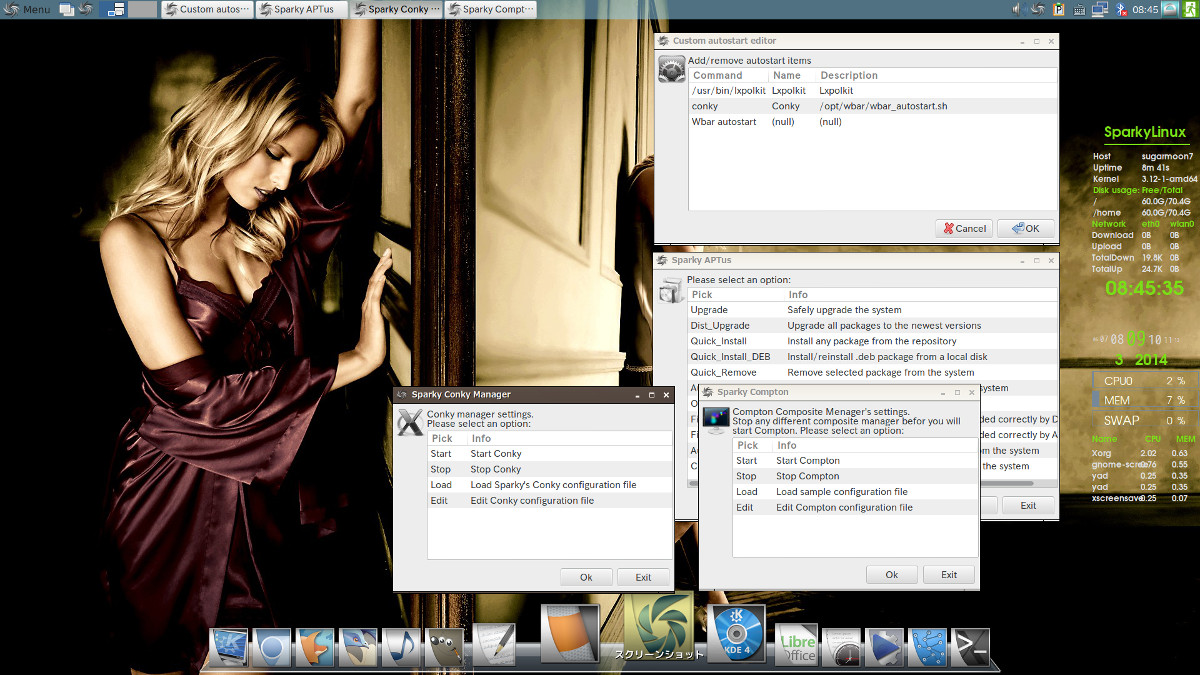Switch to the second workspace in the pager
The image size is (1200, 675).
pos(143,9)
